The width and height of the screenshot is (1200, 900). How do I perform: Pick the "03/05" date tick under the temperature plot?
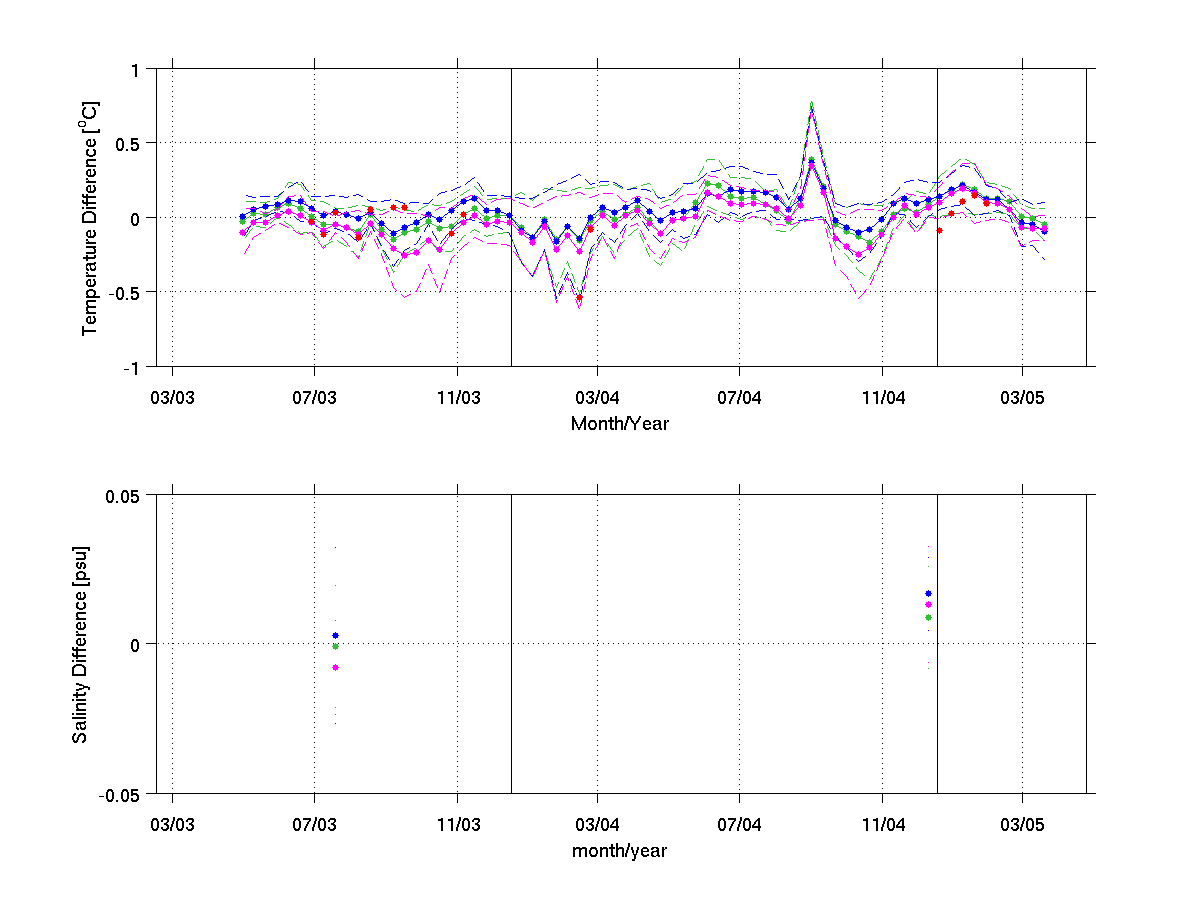click(1022, 398)
